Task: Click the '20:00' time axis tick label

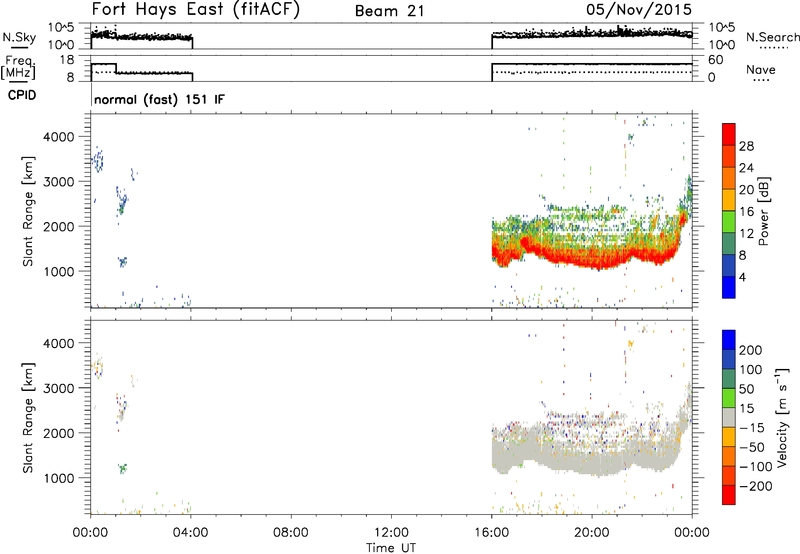Action: pos(591,533)
